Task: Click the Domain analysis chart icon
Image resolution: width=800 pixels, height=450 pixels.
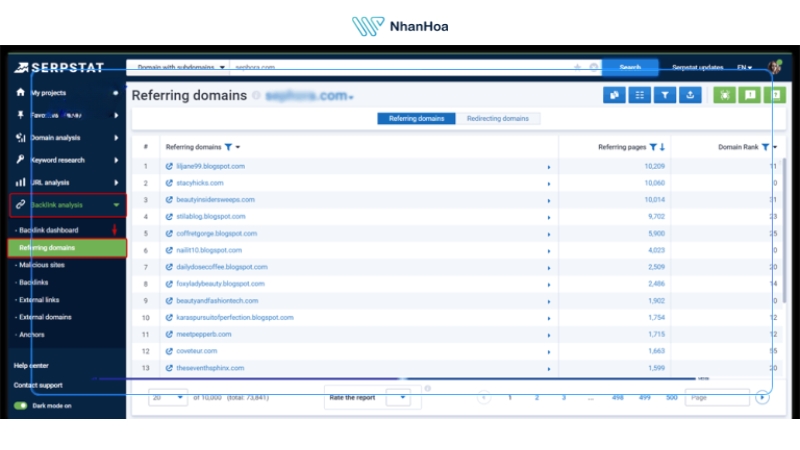Action: (x=20, y=137)
